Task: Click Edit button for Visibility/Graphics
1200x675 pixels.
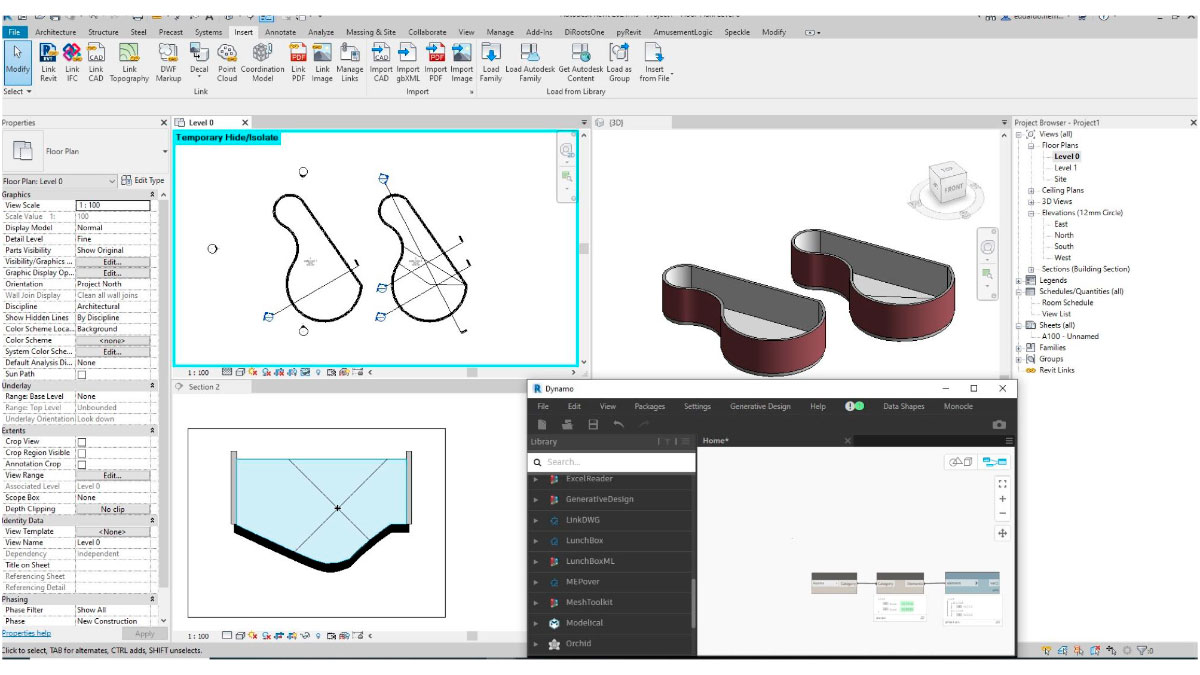Action: coord(112,261)
